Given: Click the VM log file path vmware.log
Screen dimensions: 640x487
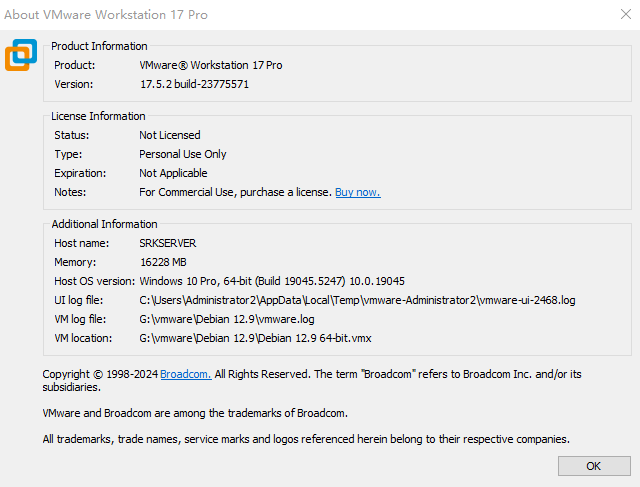Looking at the screenshot, I should coord(227,319).
